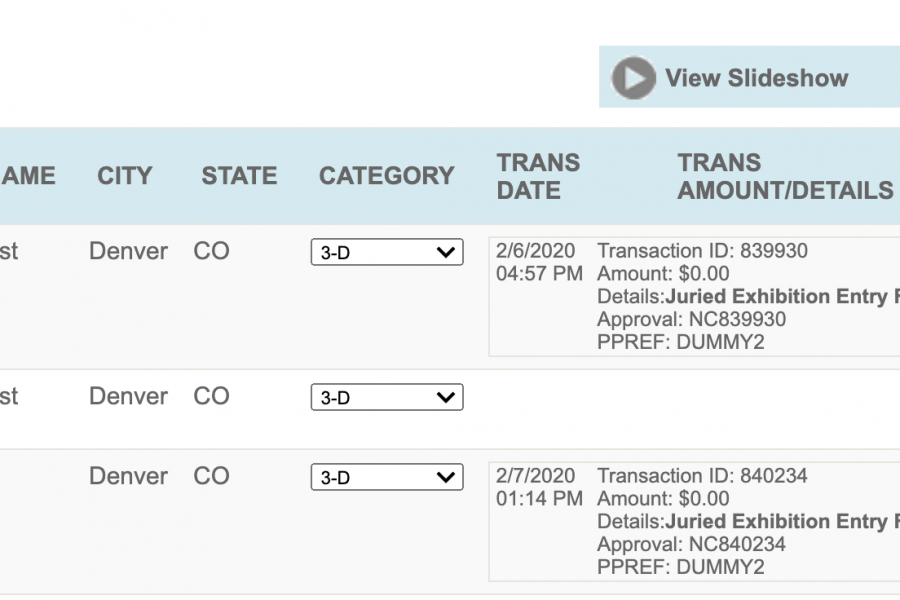900x600 pixels.
Task: Sort by the TRANS DATE column header
Action: (x=538, y=176)
